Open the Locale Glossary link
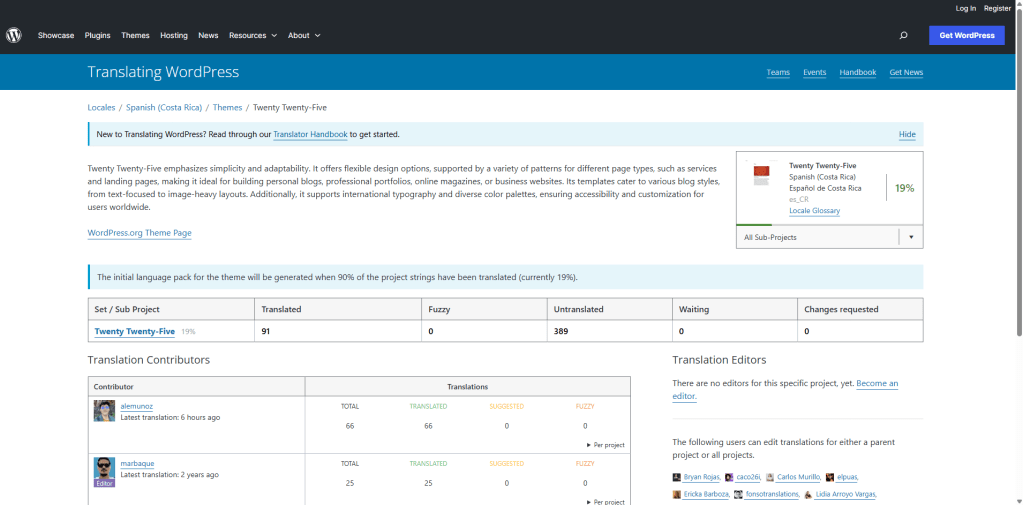1023x505 pixels. click(x=814, y=211)
